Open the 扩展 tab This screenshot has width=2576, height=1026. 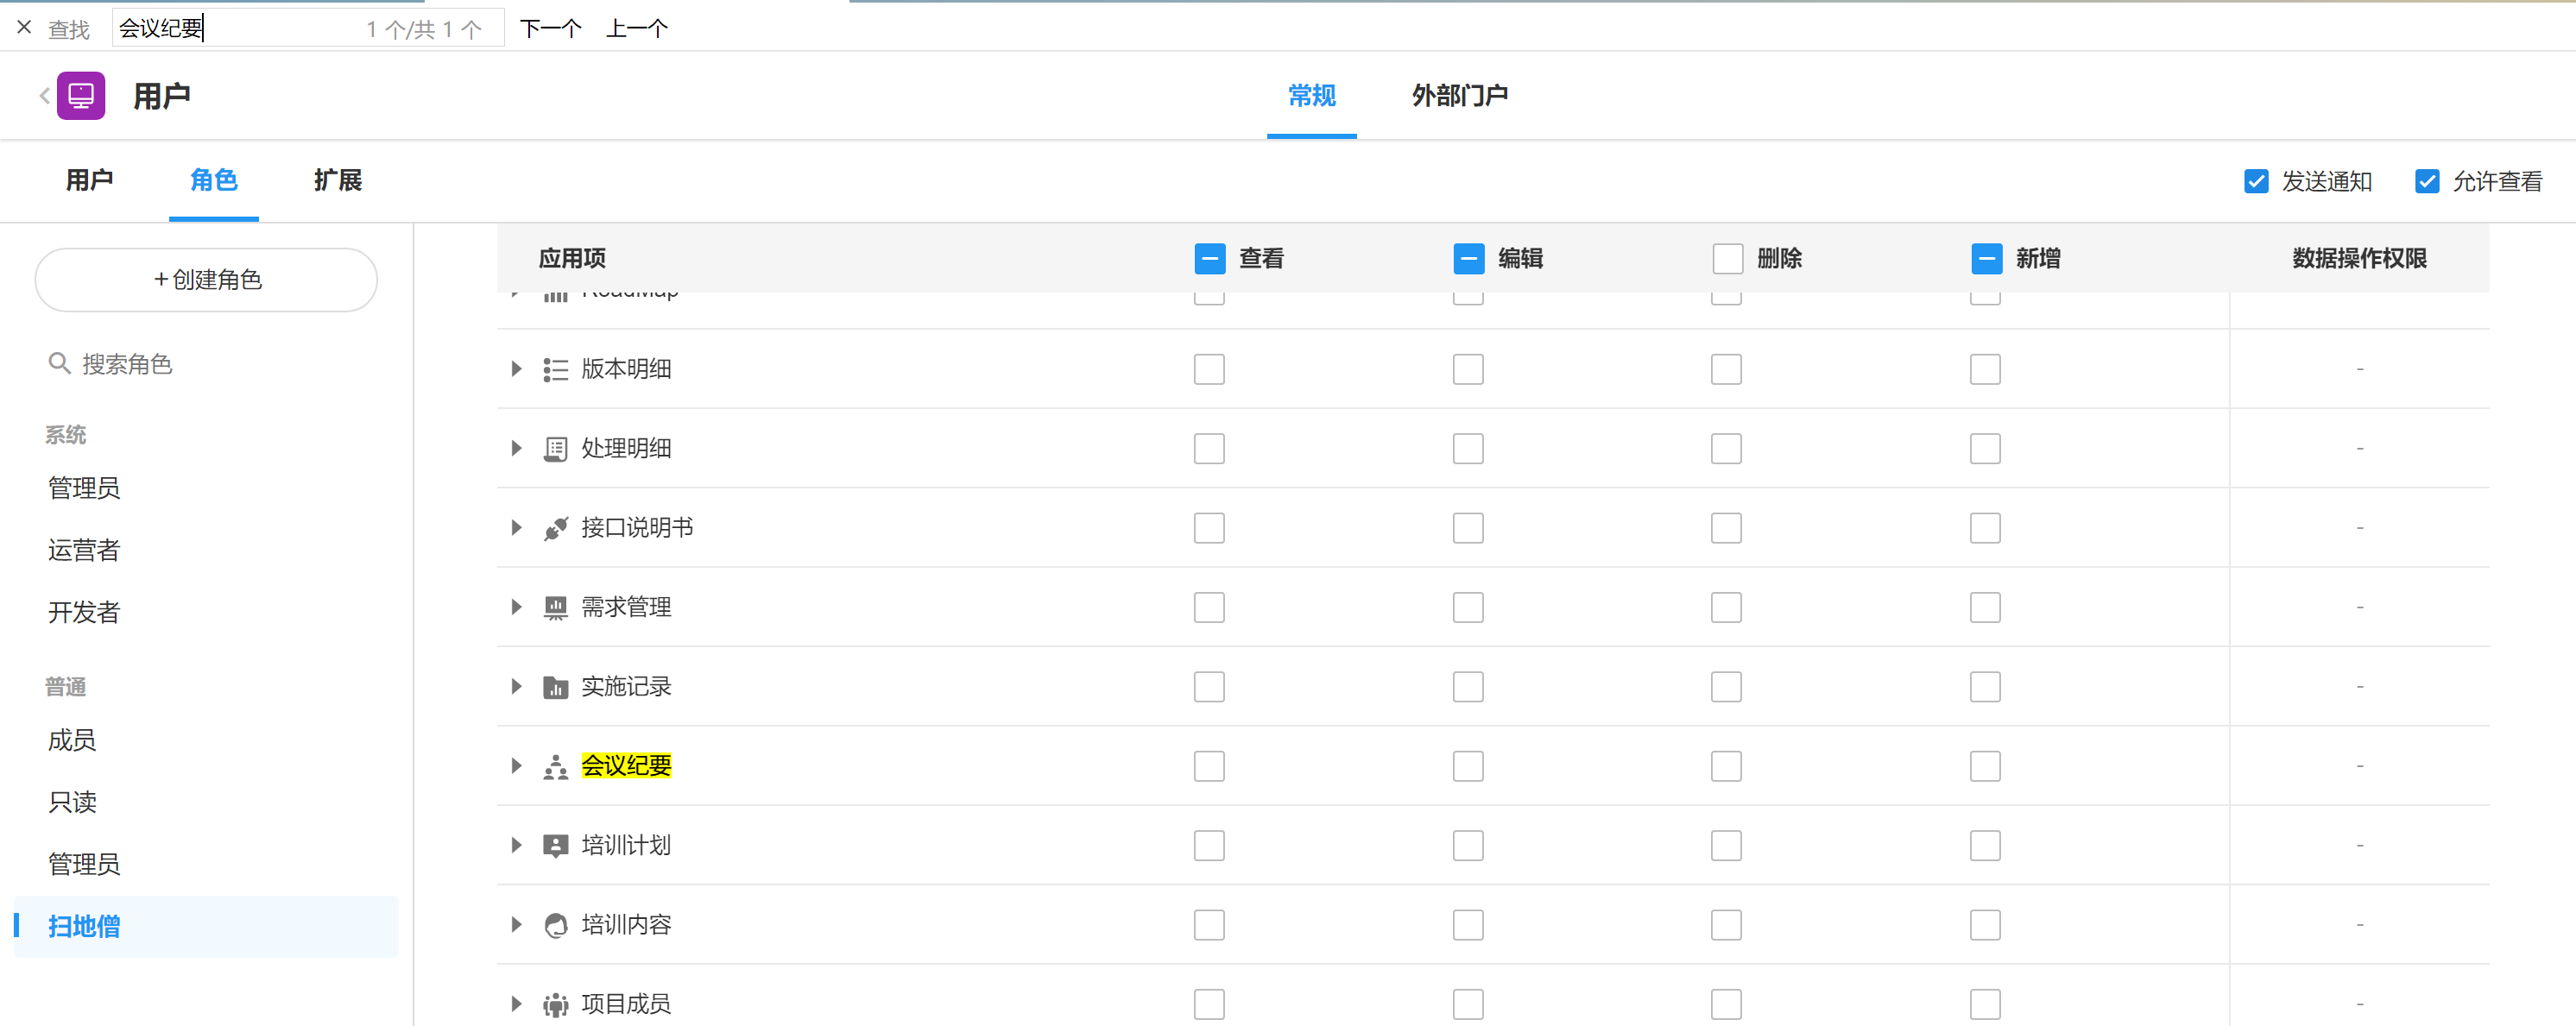click(337, 181)
